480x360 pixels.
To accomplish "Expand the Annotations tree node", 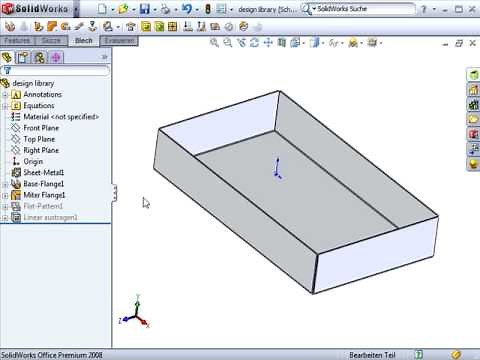I will (5, 95).
